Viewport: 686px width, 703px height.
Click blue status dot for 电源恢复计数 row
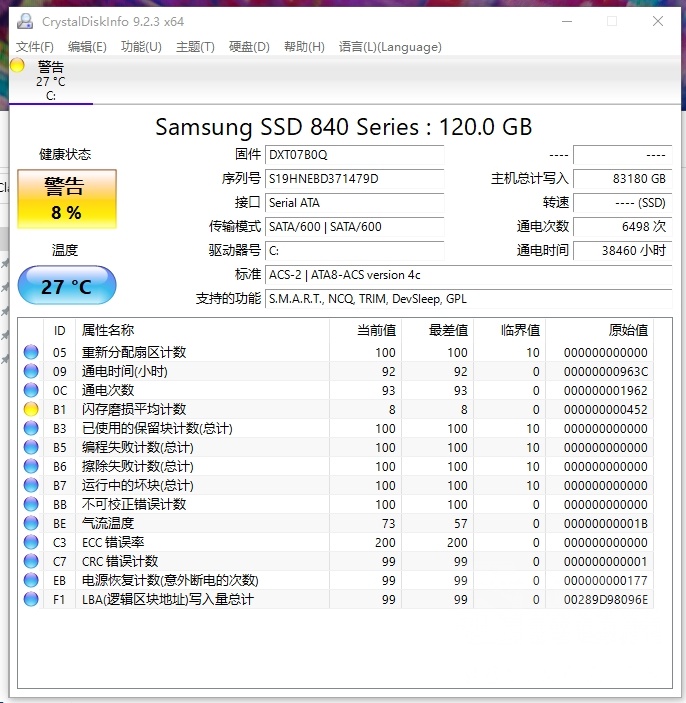(31, 580)
